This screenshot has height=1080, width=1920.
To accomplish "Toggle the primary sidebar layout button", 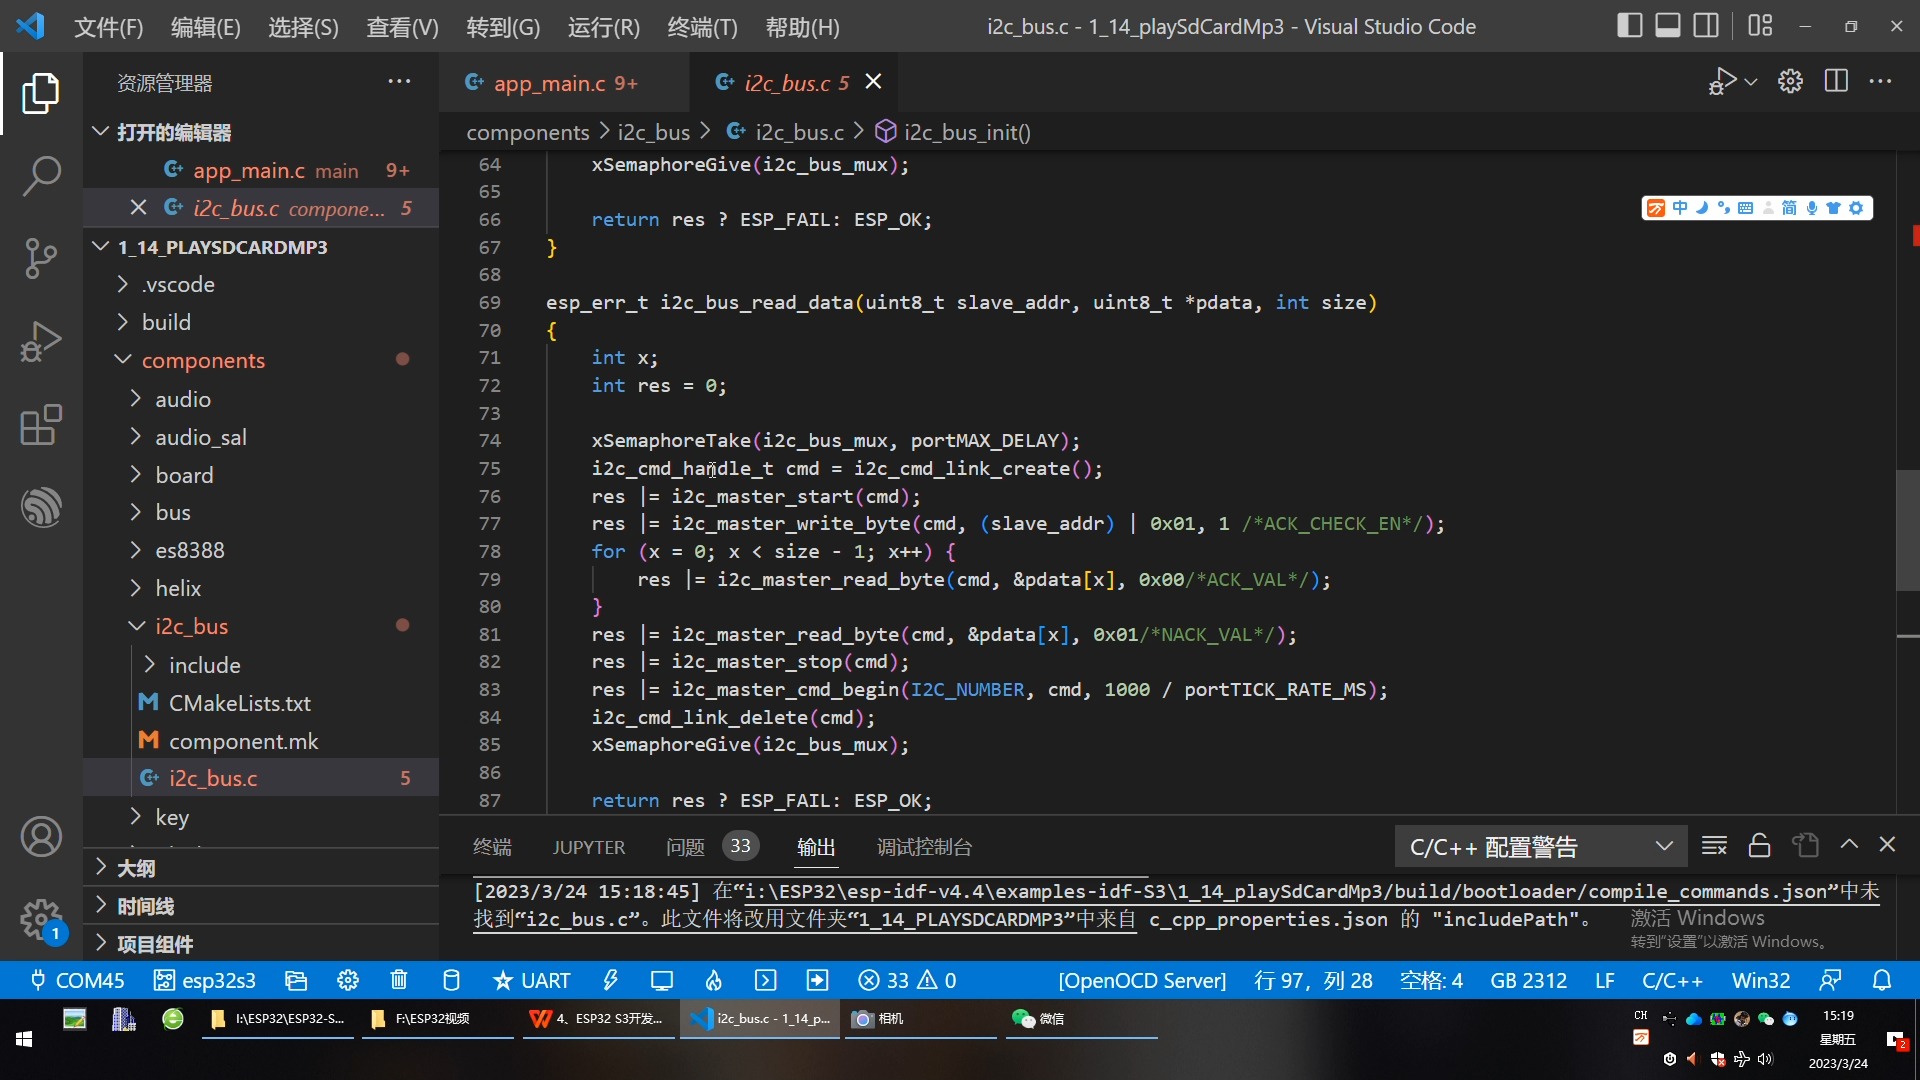I will [x=1629, y=26].
